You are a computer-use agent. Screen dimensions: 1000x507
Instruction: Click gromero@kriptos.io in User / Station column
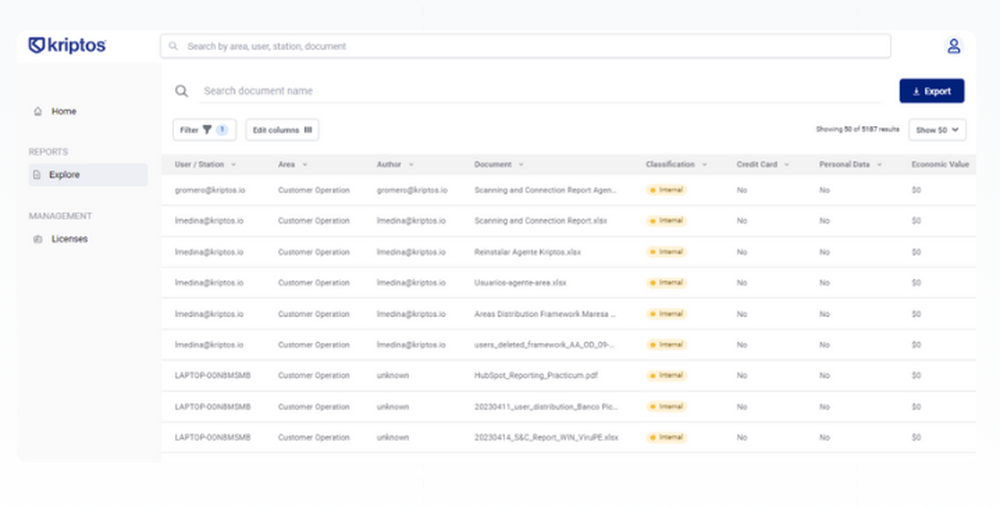pyautogui.click(x=210, y=190)
